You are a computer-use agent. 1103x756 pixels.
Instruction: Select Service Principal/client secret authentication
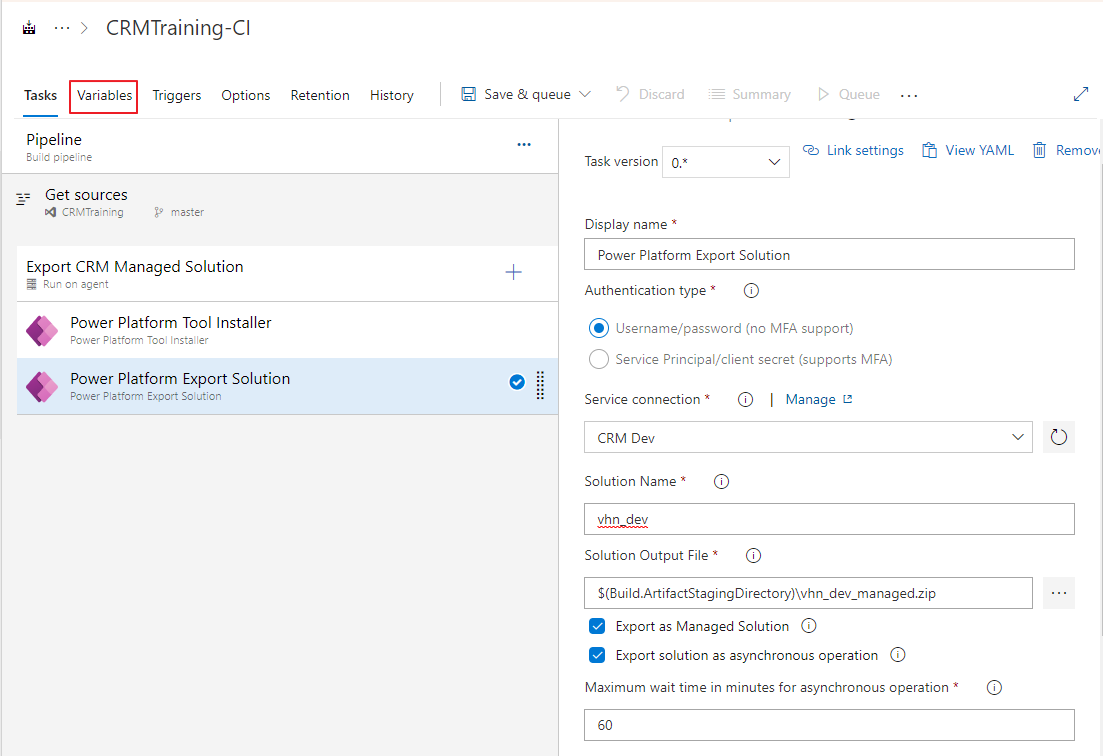pyautogui.click(x=598, y=359)
